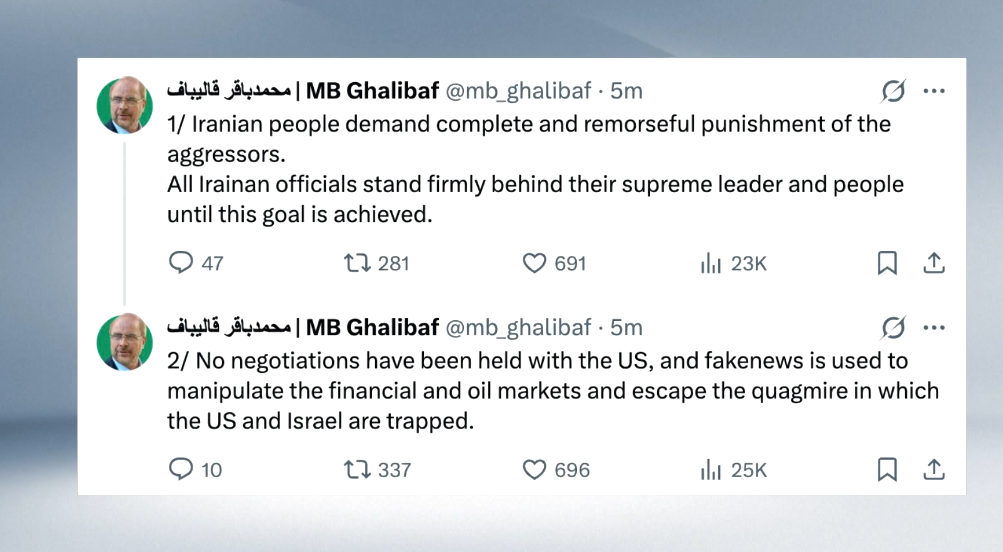Open @mb_ghalibaf handle on the first tweet
The width and height of the screenshot is (1003, 552).
[518, 91]
